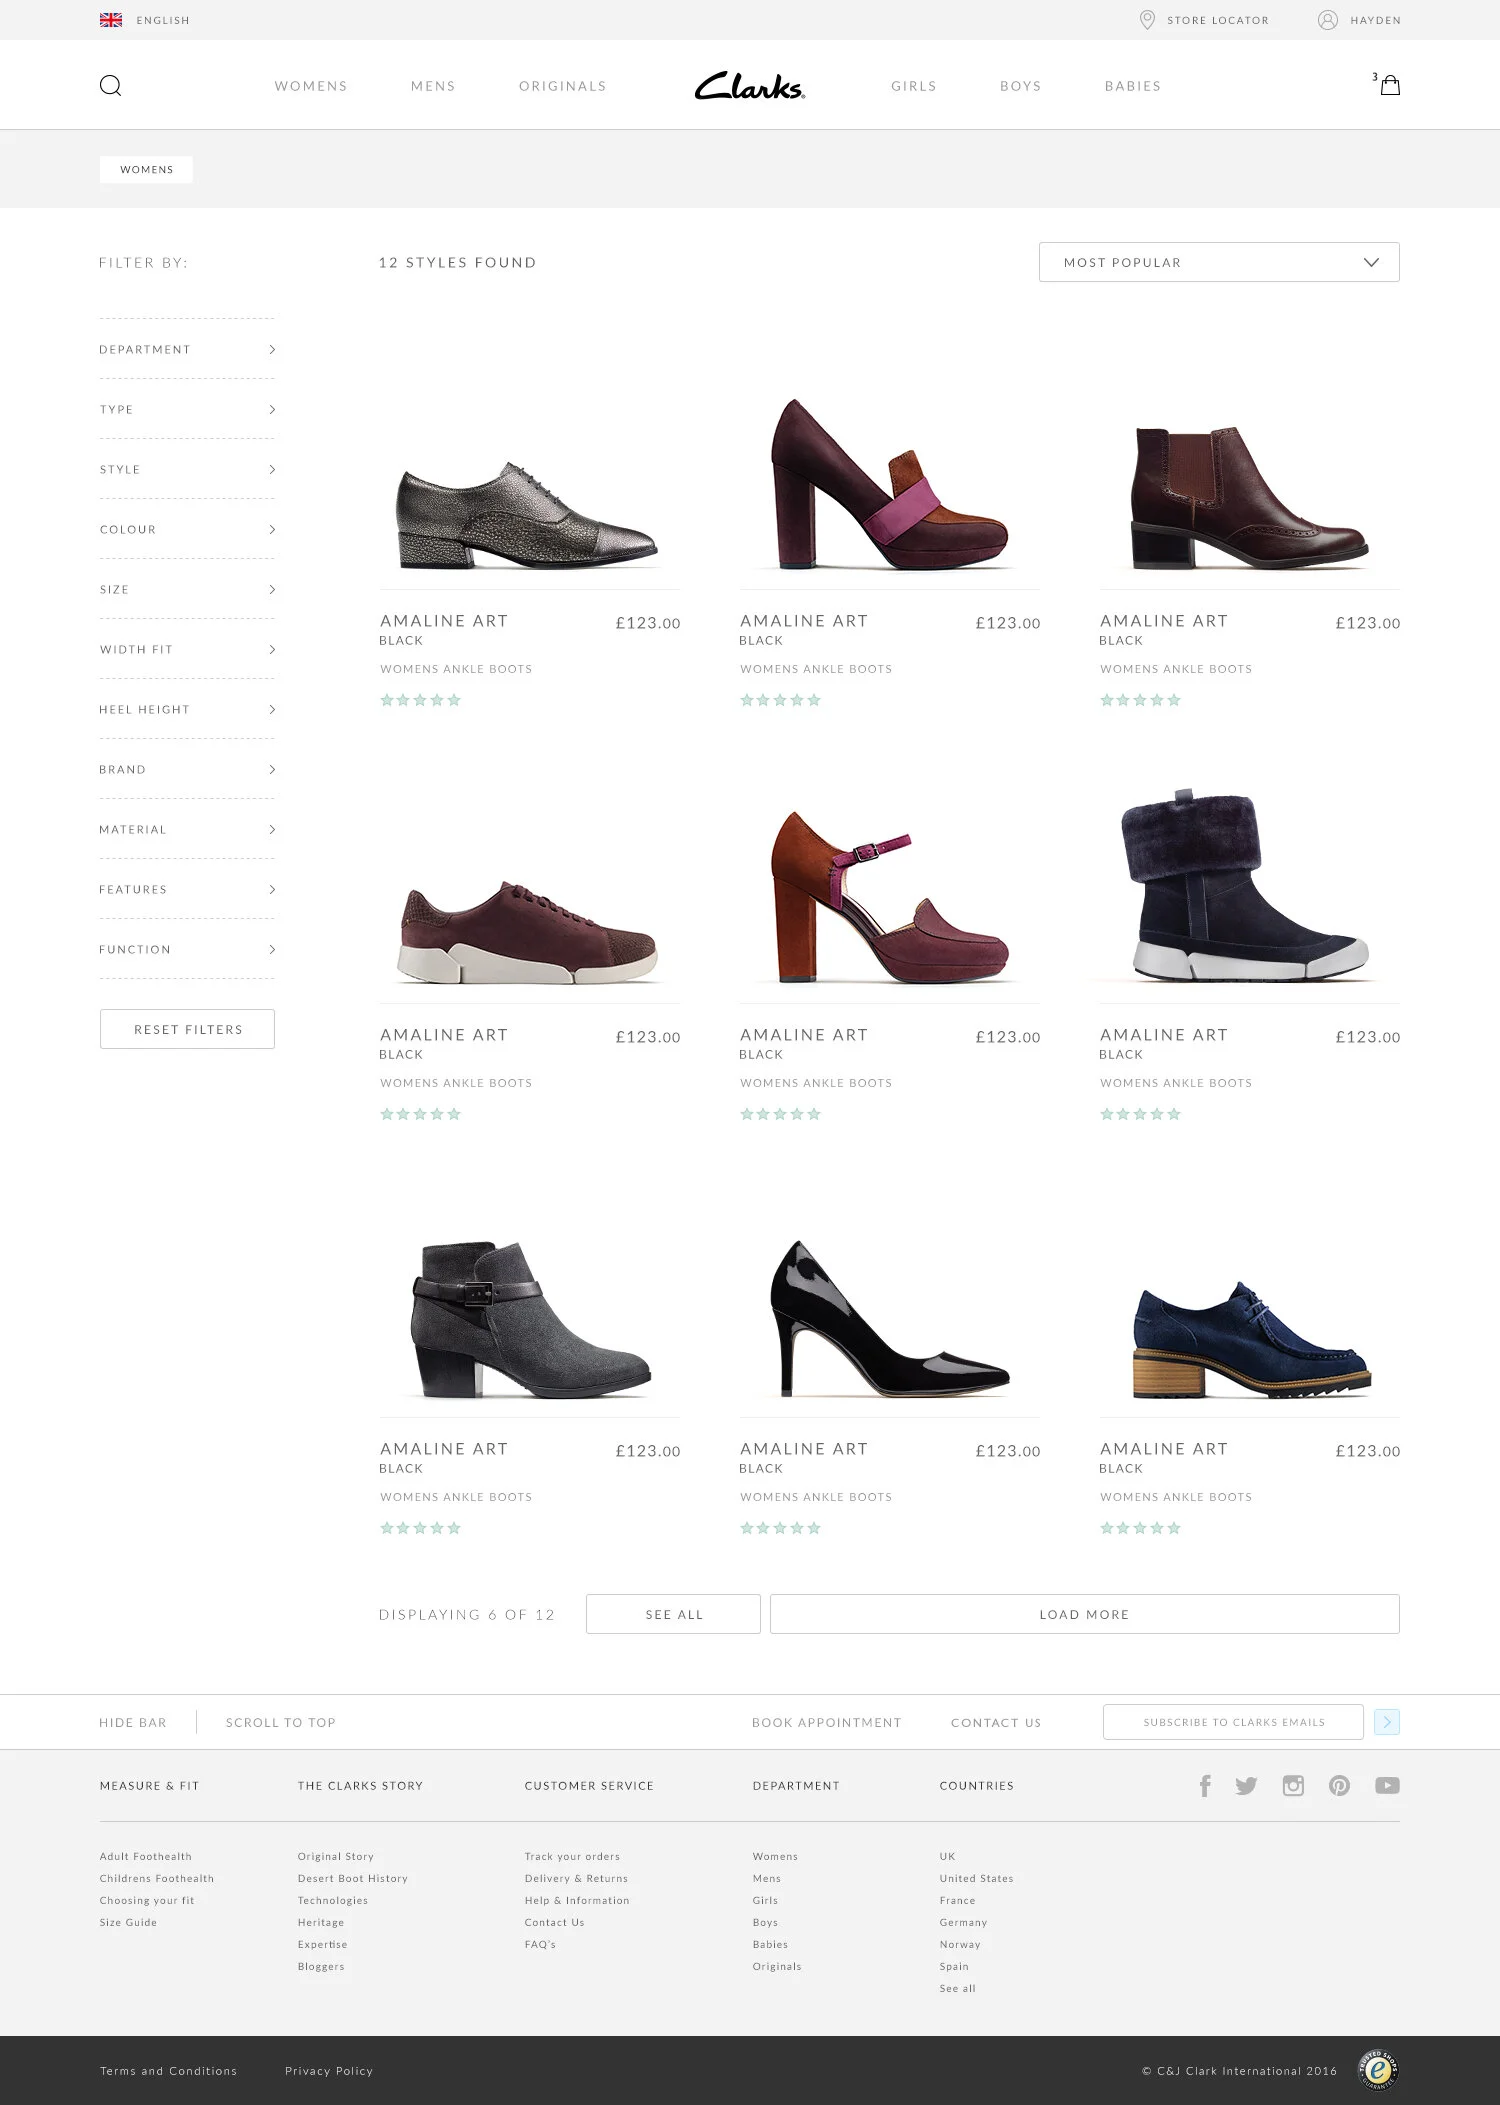Image resolution: width=1500 pixels, height=2105 pixels.
Task: Open the burgundy chelsea boot thumbnail
Action: pyautogui.click(x=1249, y=498)
